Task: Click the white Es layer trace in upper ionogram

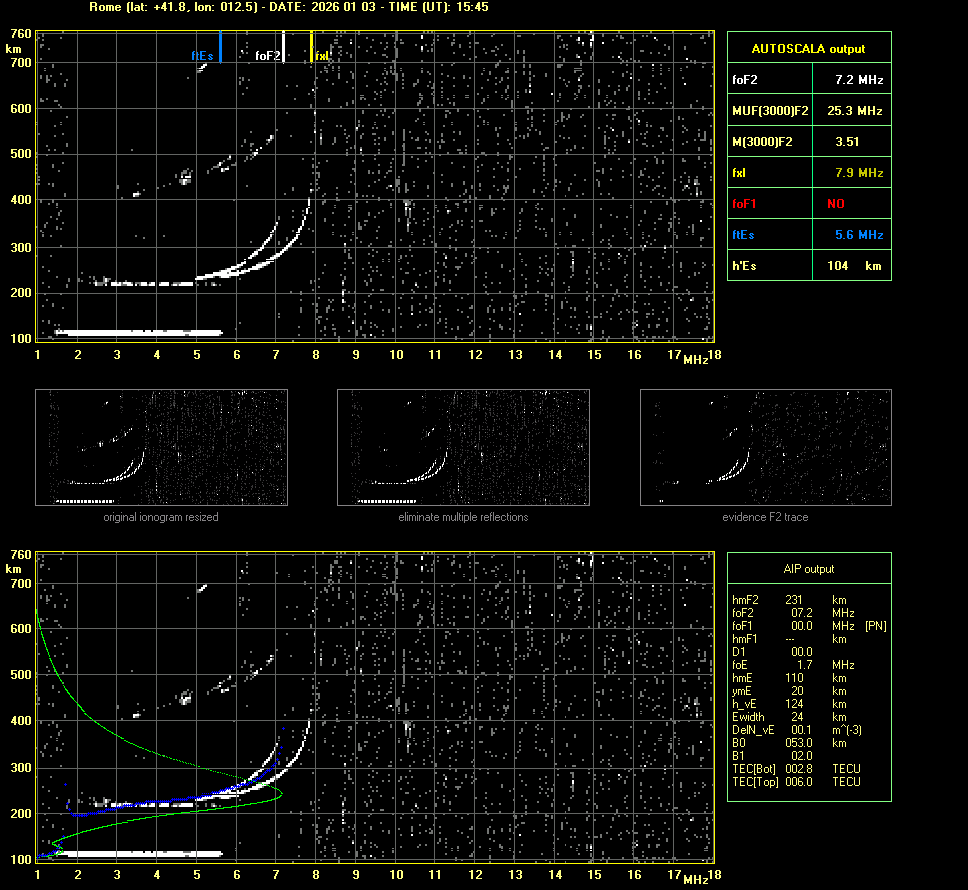Action: [x=138, y=332]
